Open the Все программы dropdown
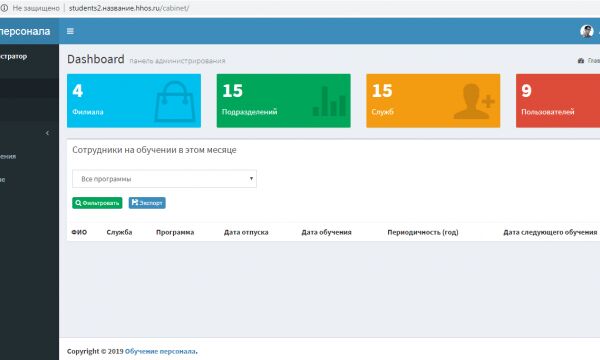This screenshot has height=360, width=600. 165,179
